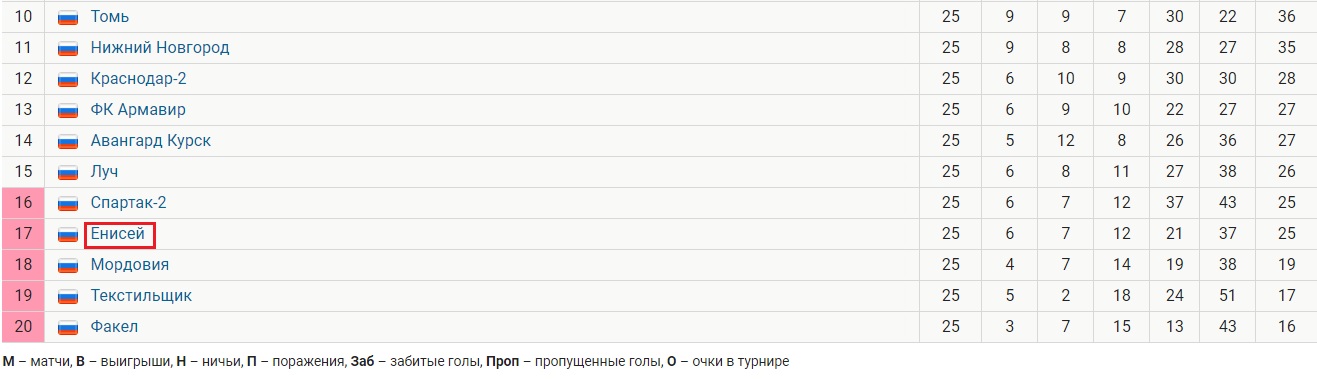Open the Авангард Курск team page

(x=151, y=141)
